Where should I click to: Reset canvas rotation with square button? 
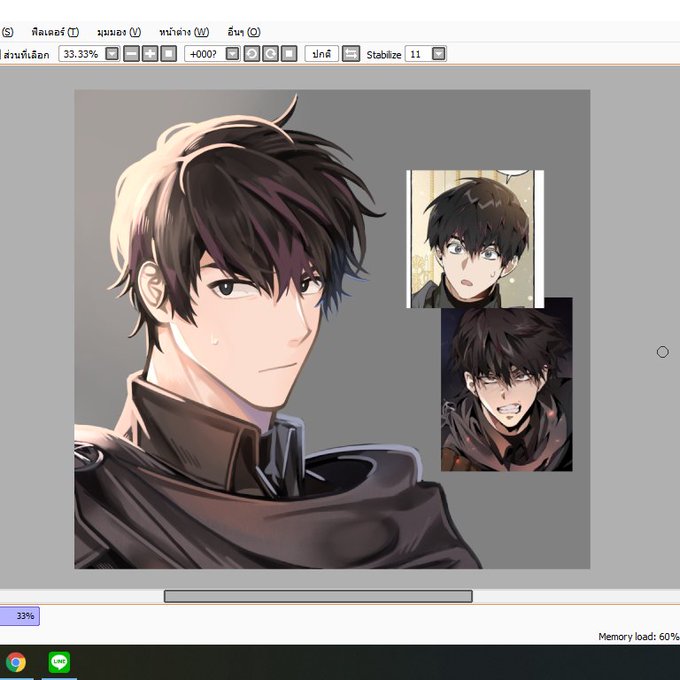click(x=289, y=54)
